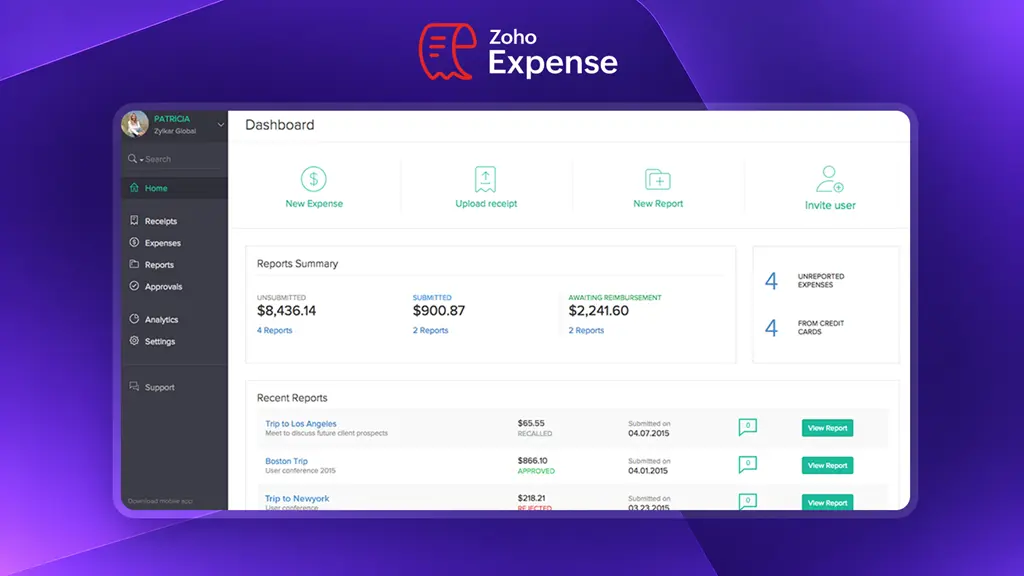Open comments on Trip to Newyork
1024x576 pixels.
pyautogui.click(x=748, y=501)
